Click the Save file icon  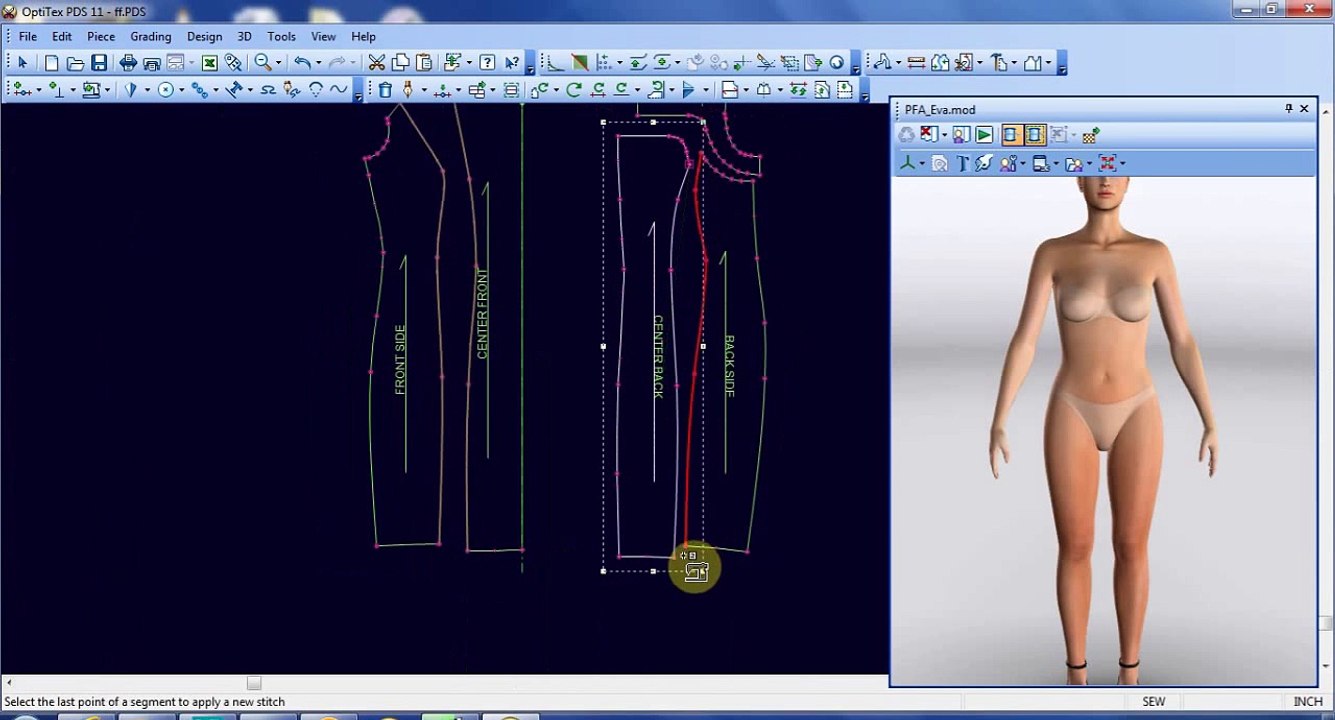(99, 63)
